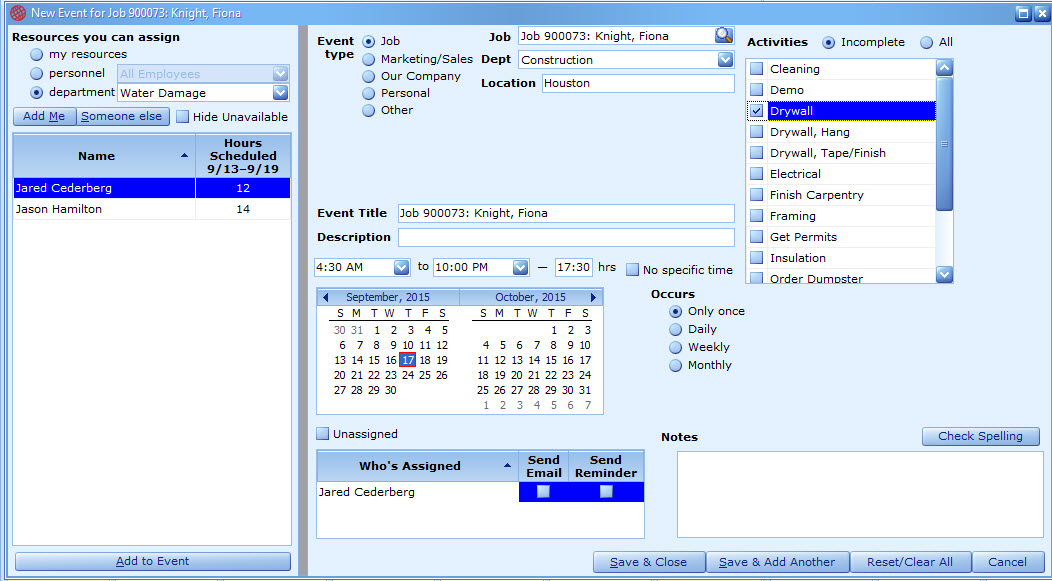Image resolution: width=1052 pixels, height=581 pixels.
Task: Open the Dept Construction dropdown
Action: click(725, 60)
